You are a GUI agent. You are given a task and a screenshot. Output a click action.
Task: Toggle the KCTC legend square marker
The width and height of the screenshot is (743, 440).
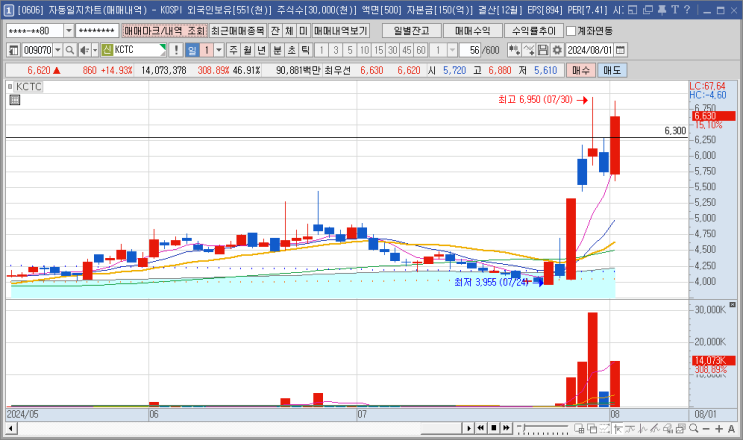pyautogui.click(x=10, y=87)
